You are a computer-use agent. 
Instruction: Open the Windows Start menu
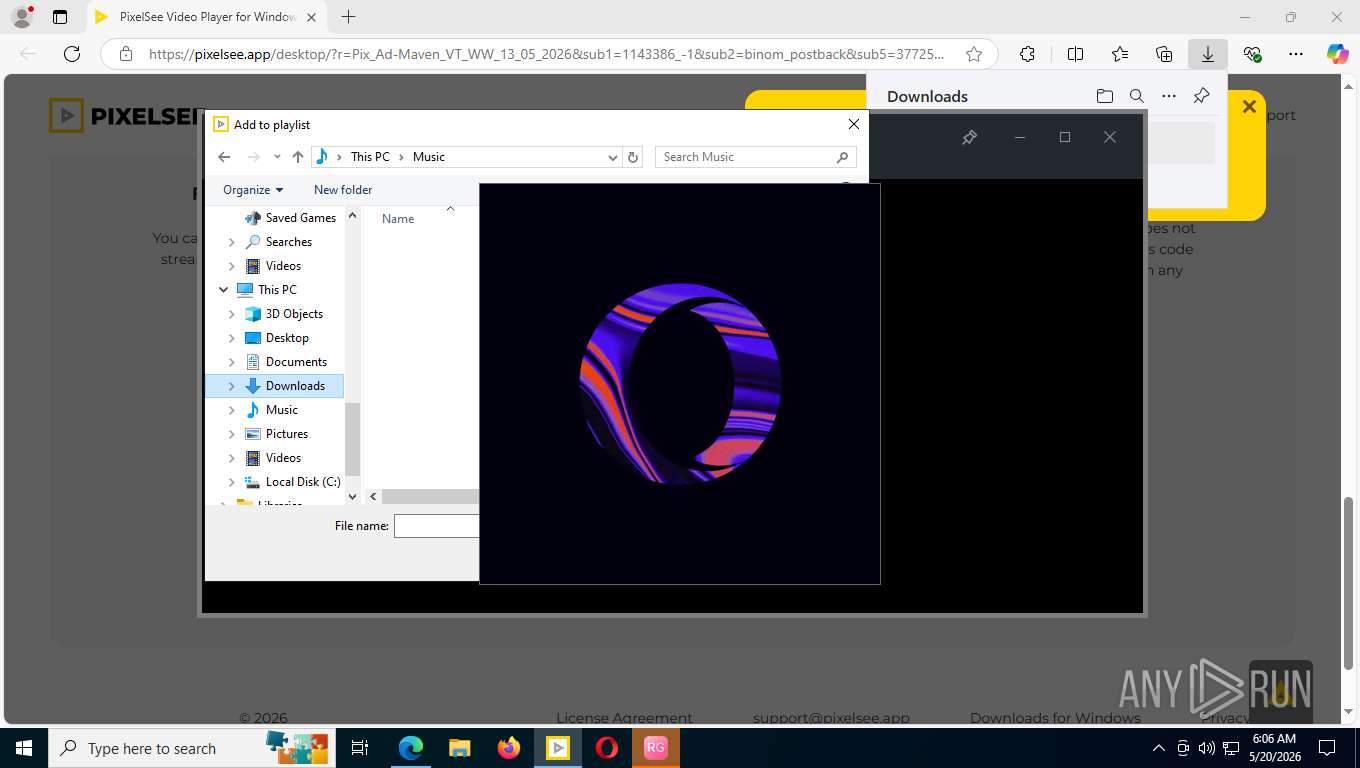23,748
